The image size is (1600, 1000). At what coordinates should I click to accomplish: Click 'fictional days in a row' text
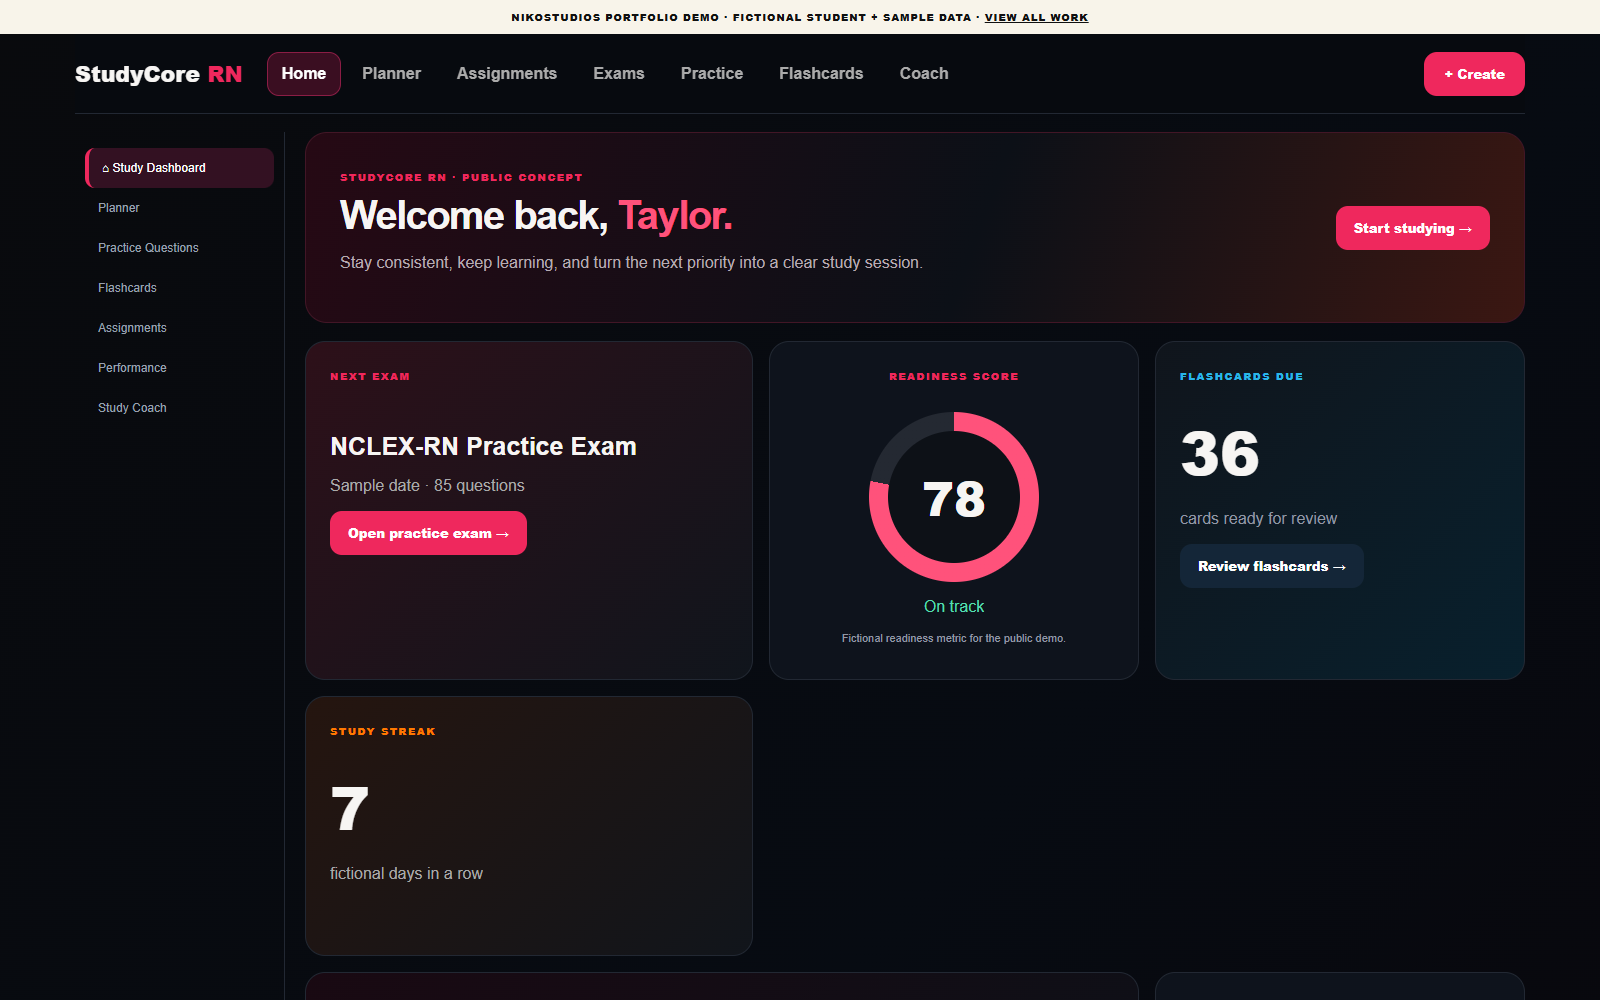(406, 873)
